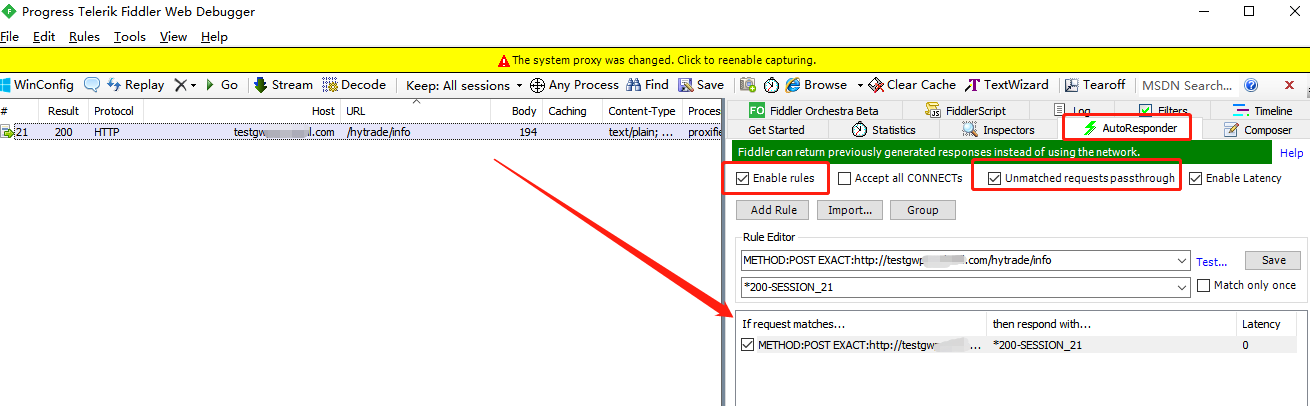Sort sessions by Body column header
Screen dimensions: 1310x406
(x=524, y=111)
